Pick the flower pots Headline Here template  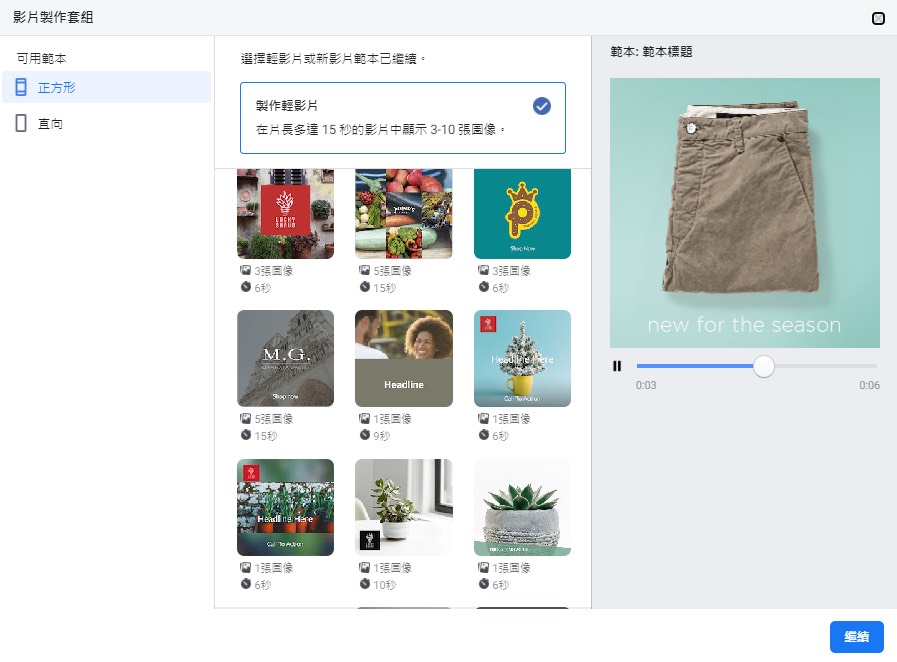click(x=285, y=507)
